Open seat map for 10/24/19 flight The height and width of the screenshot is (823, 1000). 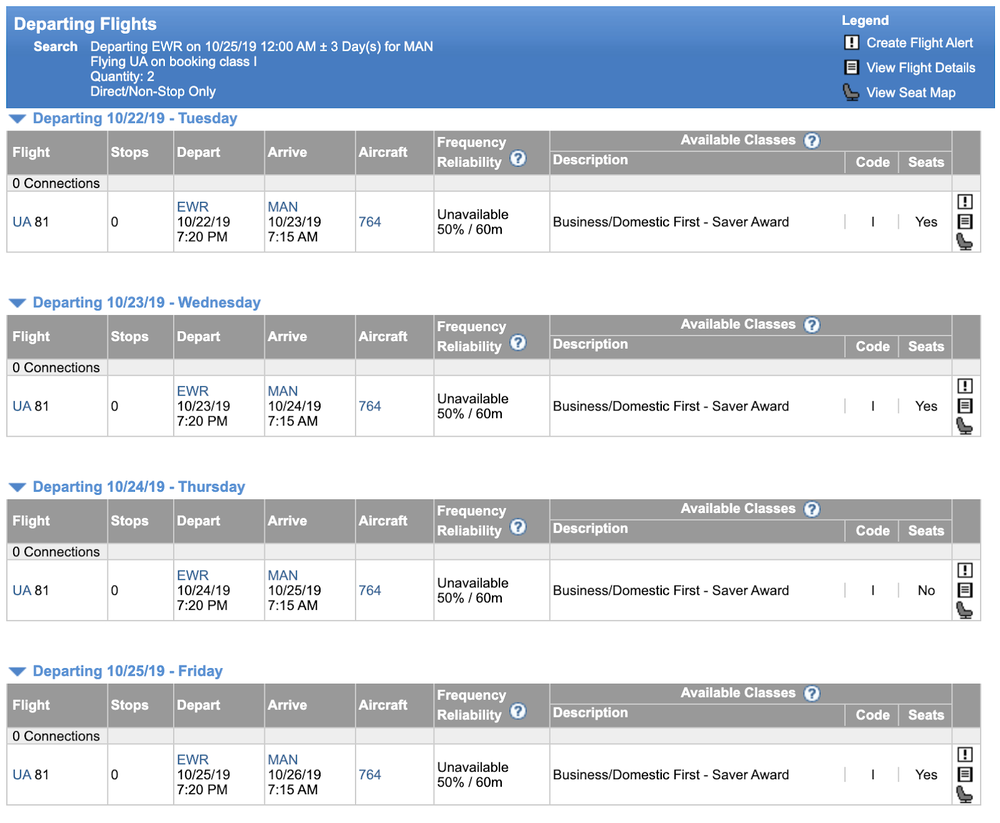964,610
